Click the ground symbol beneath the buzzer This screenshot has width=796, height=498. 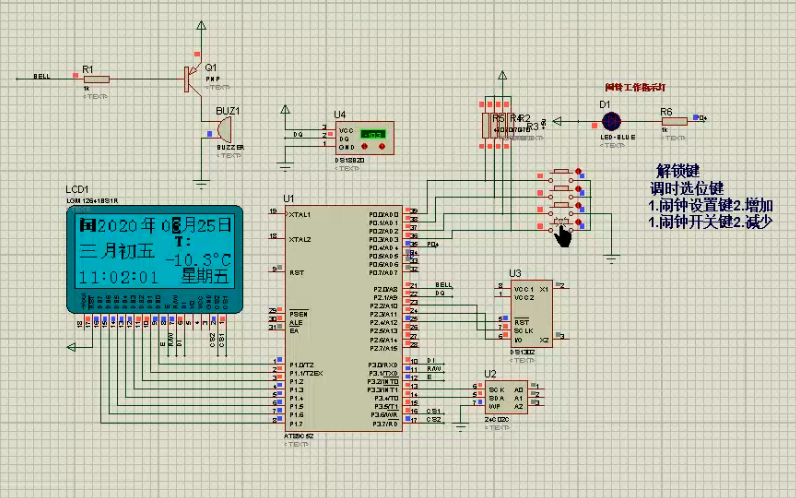tap(202, 184)
